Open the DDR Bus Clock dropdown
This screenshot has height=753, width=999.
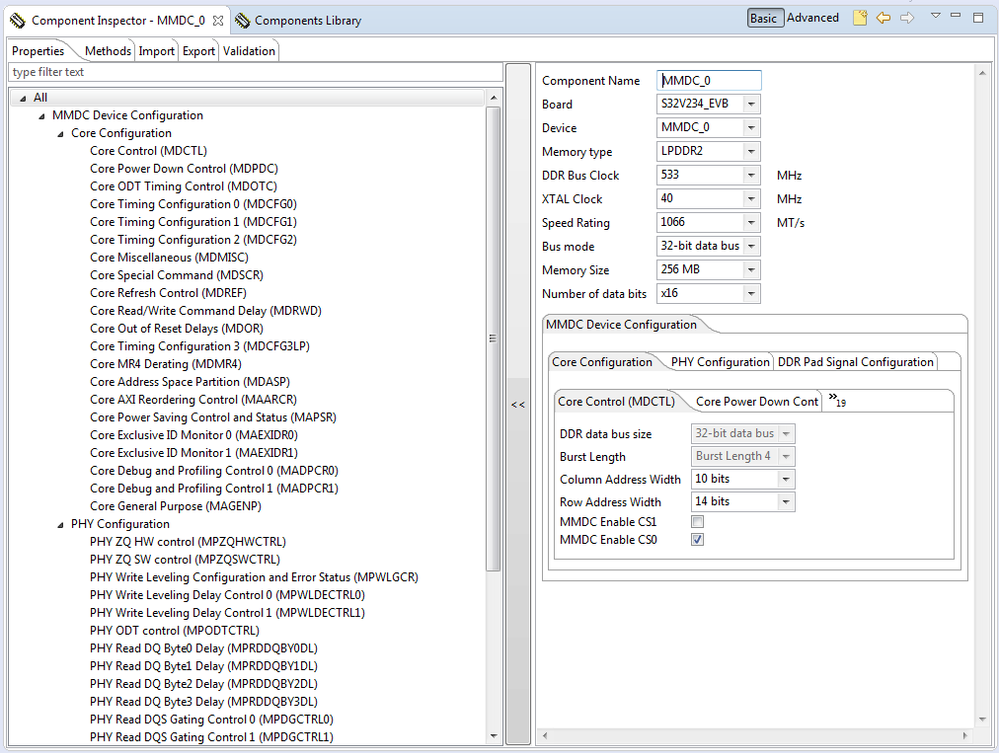click(751, 175)
